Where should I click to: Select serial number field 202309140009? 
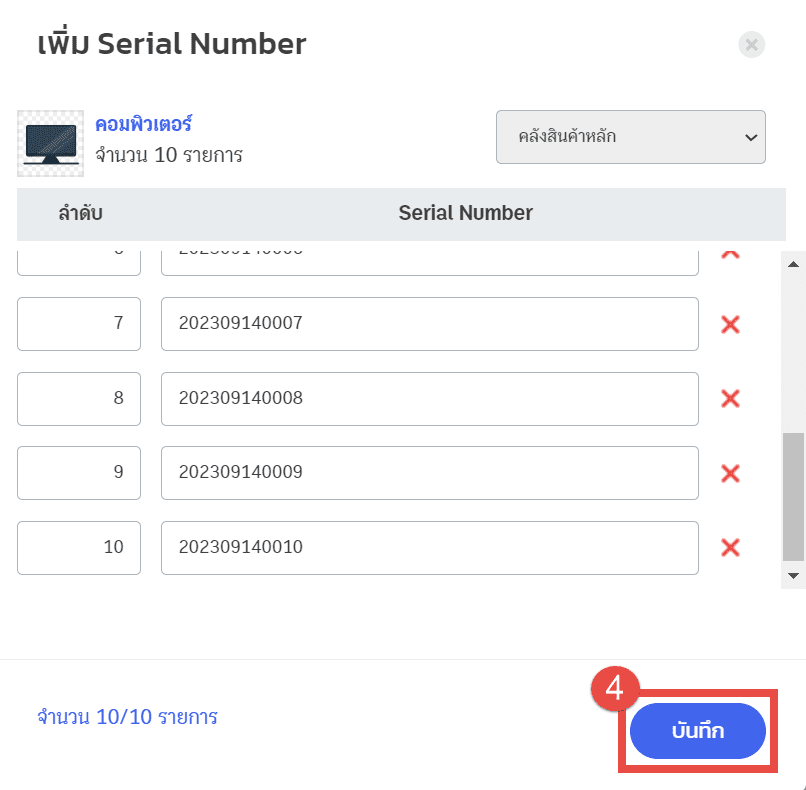430,473
